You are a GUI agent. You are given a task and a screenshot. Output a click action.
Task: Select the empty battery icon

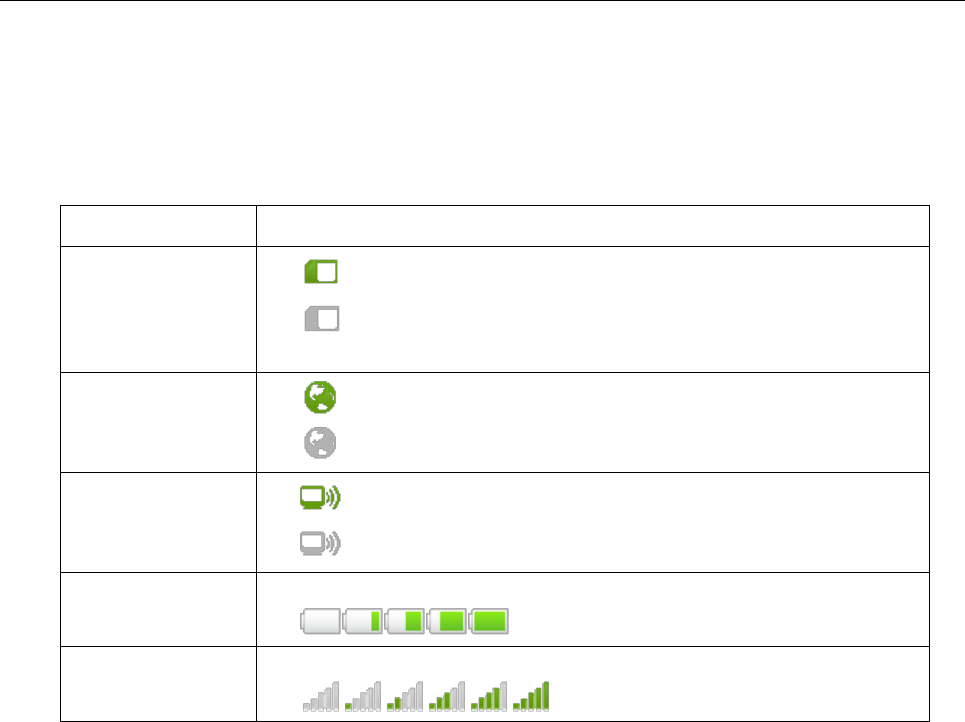[321, 620]
